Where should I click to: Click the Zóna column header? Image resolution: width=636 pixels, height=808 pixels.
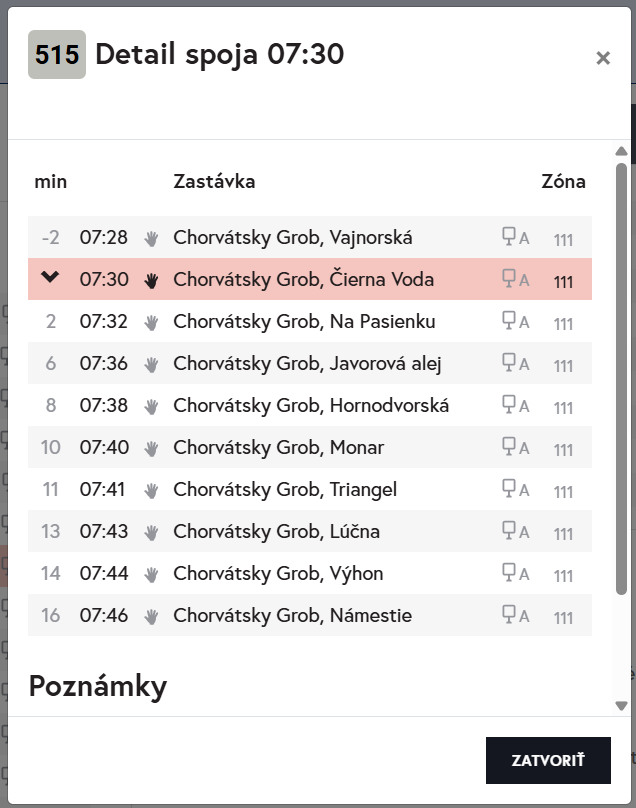tap(563, 181)
